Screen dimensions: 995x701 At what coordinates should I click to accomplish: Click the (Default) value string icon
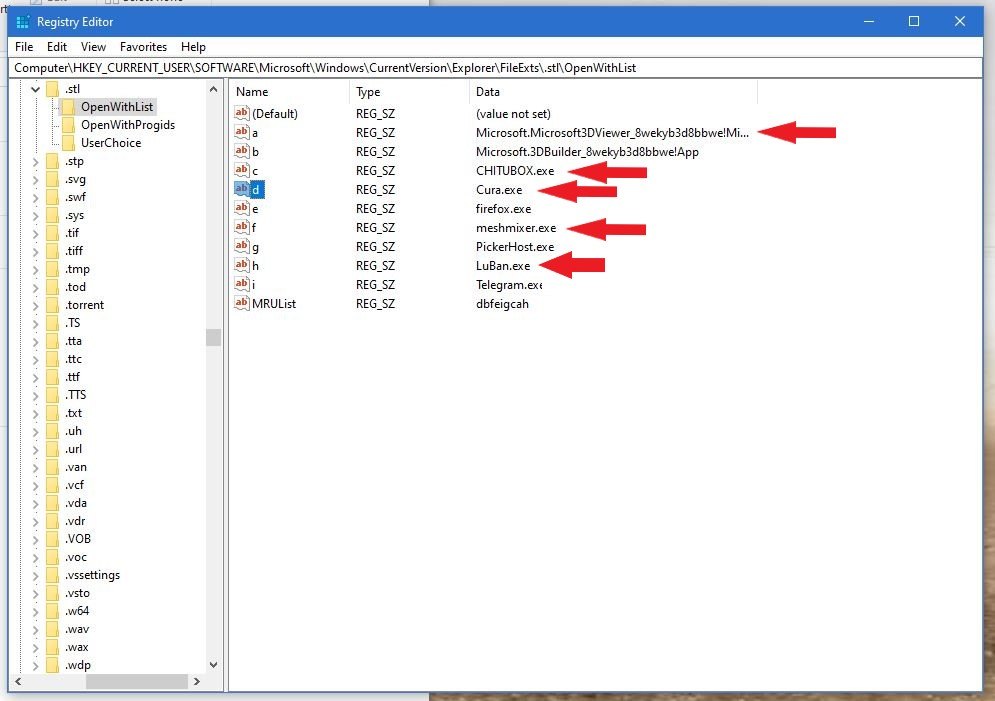click(x=242, y=114)
